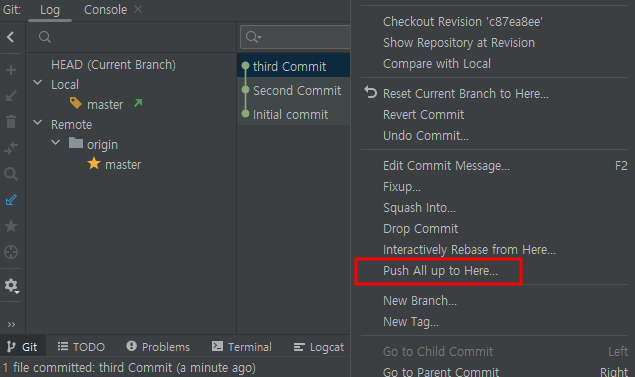Click the Show My Branches magnifier icon in sidebar
This screenshot has height=377, width=635.
[11, 174]
